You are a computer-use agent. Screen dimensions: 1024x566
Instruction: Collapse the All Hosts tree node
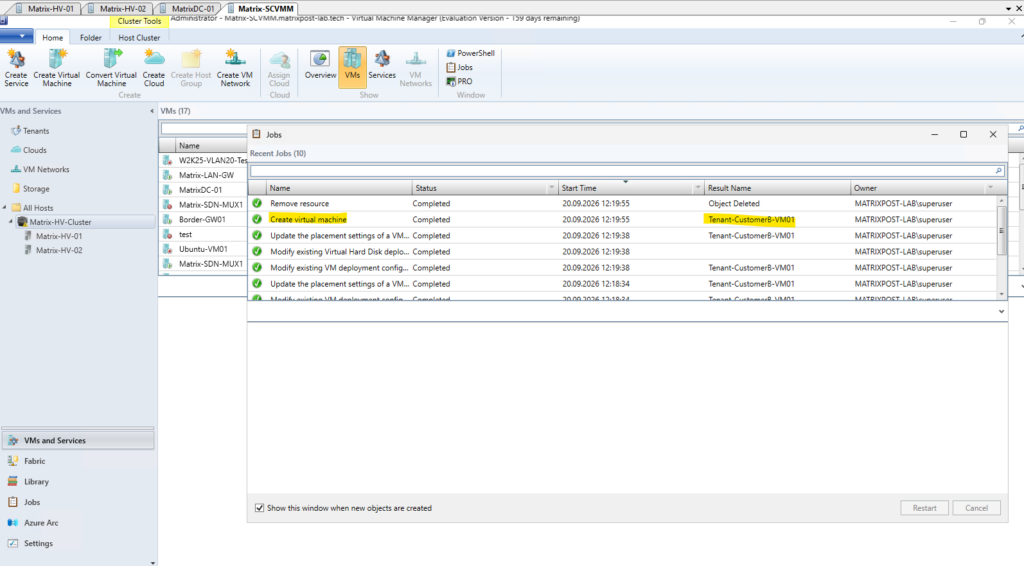(5, 208)
